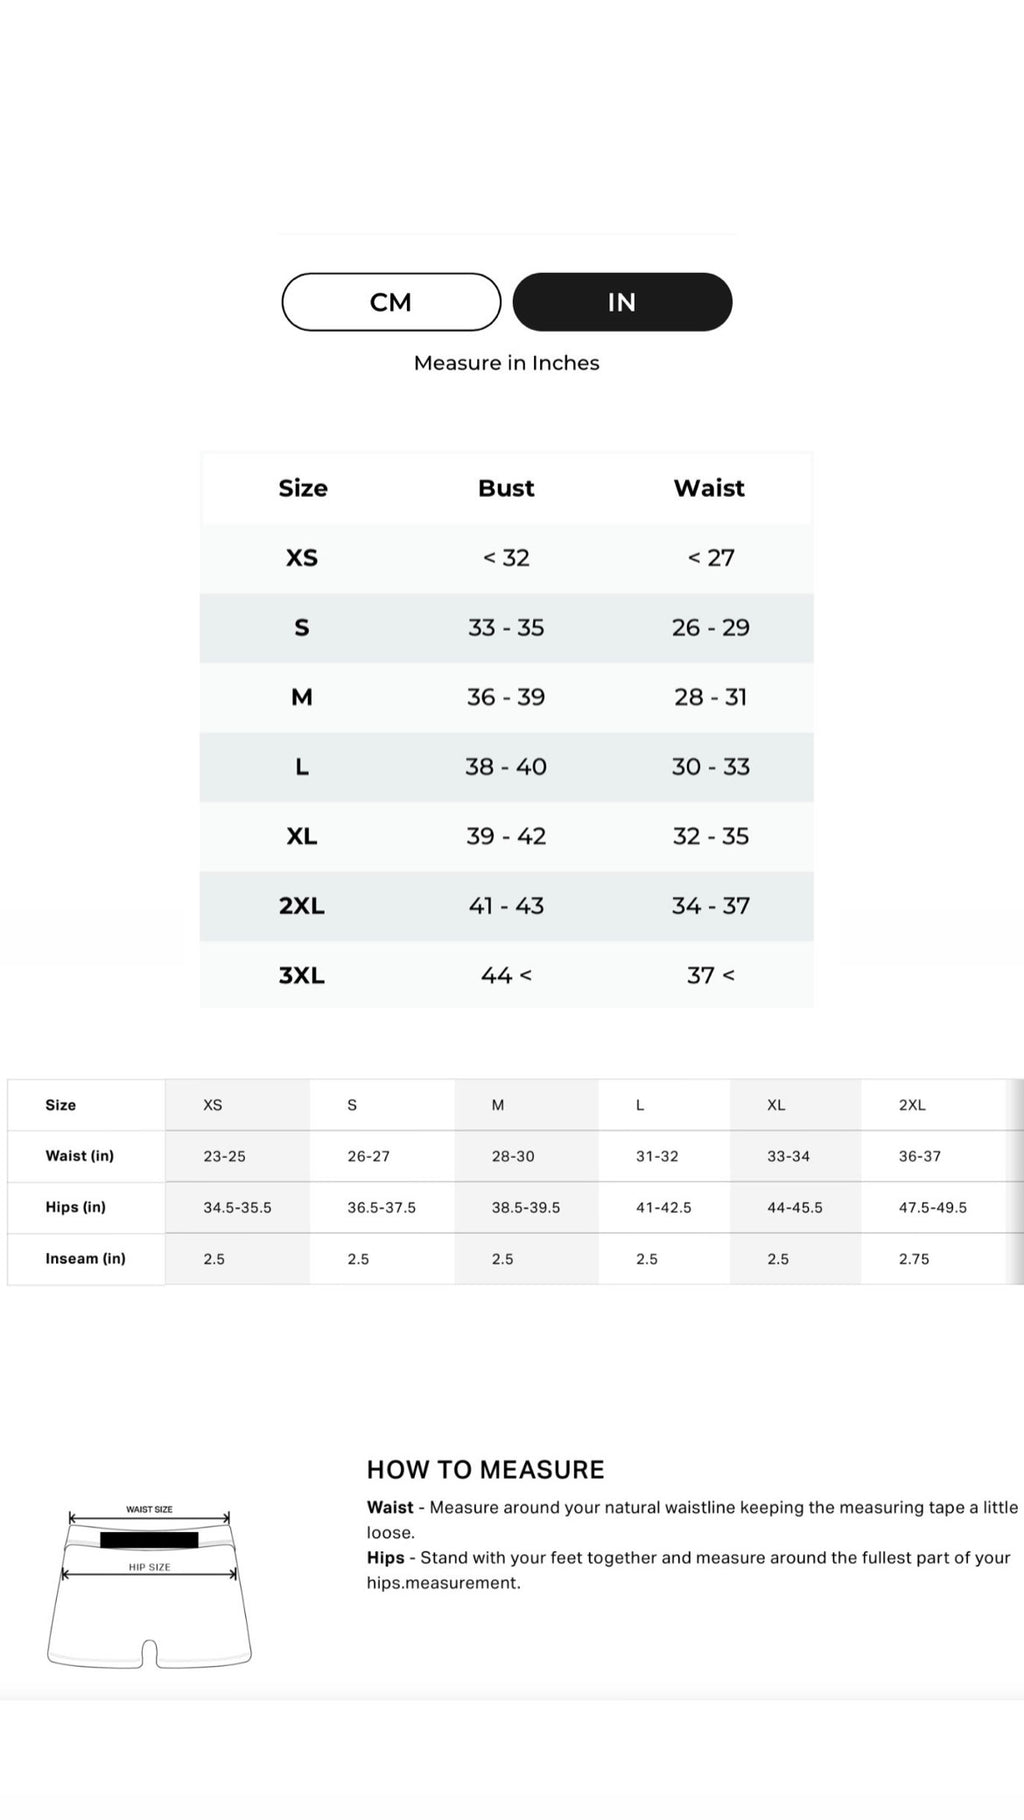The width and height of the screenshot is (1024, 1820).
Task: Click the Hips (in) row header
Action: pos(76,1207)
